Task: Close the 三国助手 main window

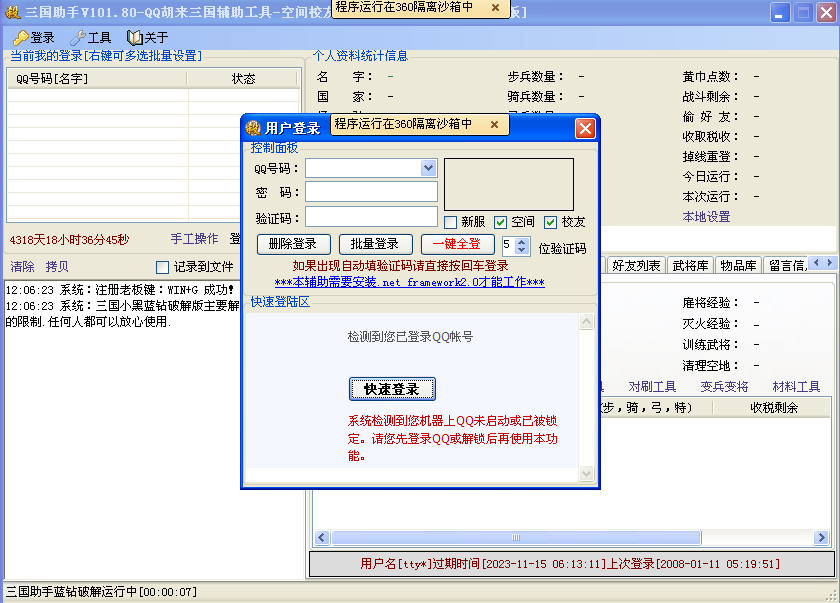Action: [827, 12]
